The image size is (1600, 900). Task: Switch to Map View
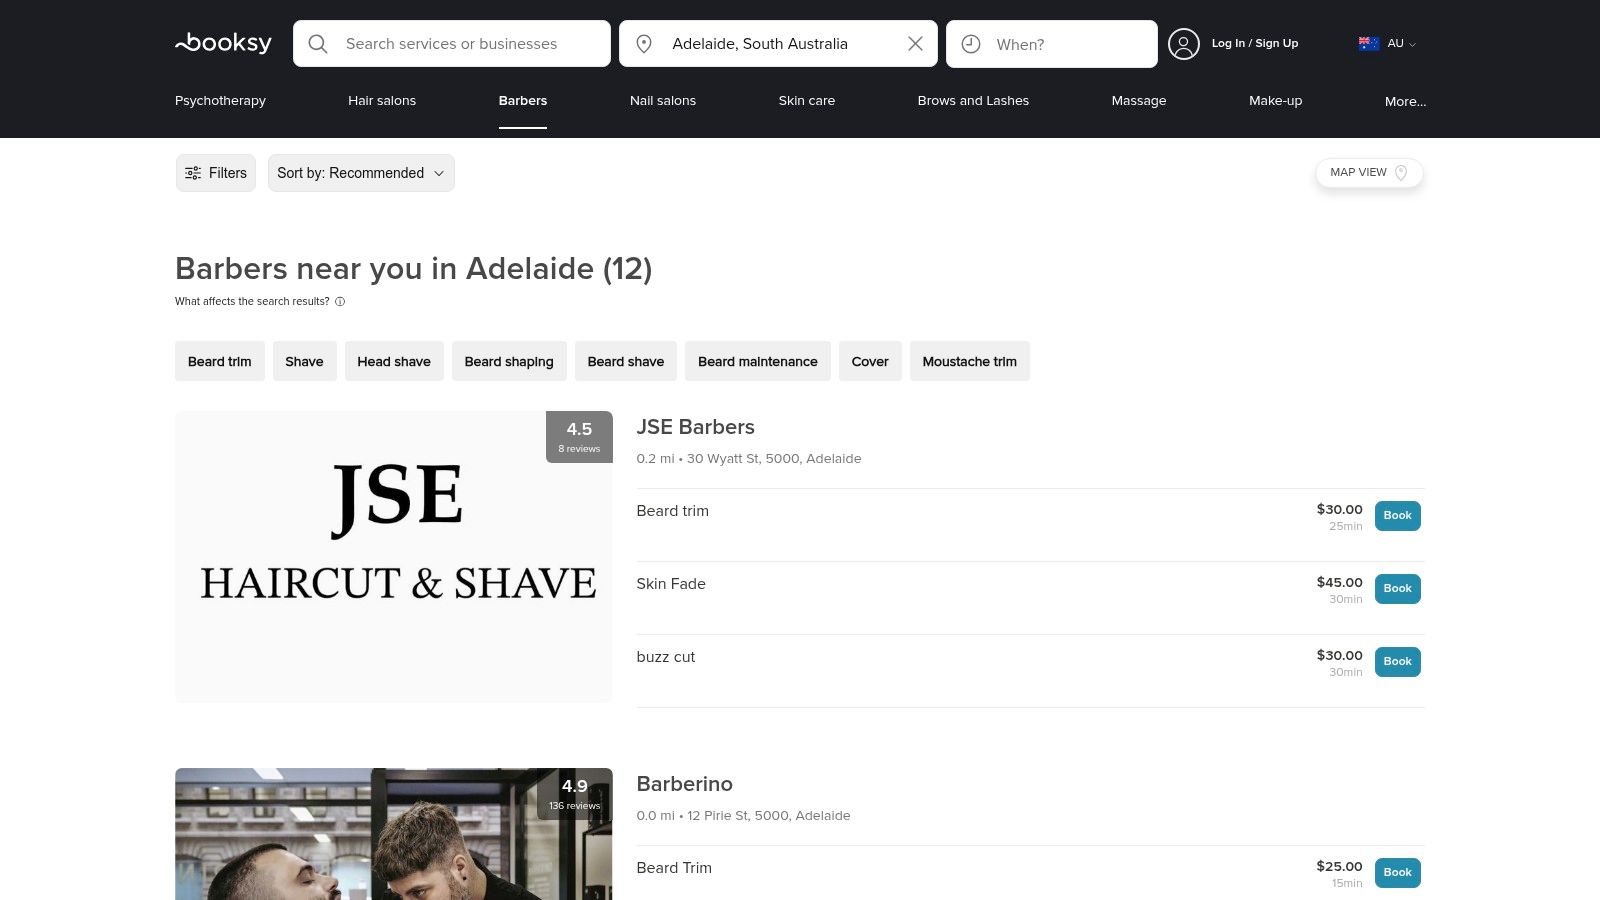[1369, 173]
